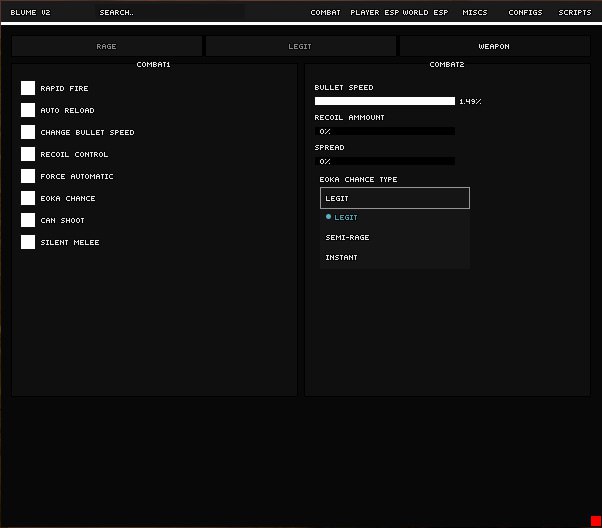Screen dimensions: 602x528
Task: Tick the Force Automatic checkbox
Action: [x=28, y=177]
